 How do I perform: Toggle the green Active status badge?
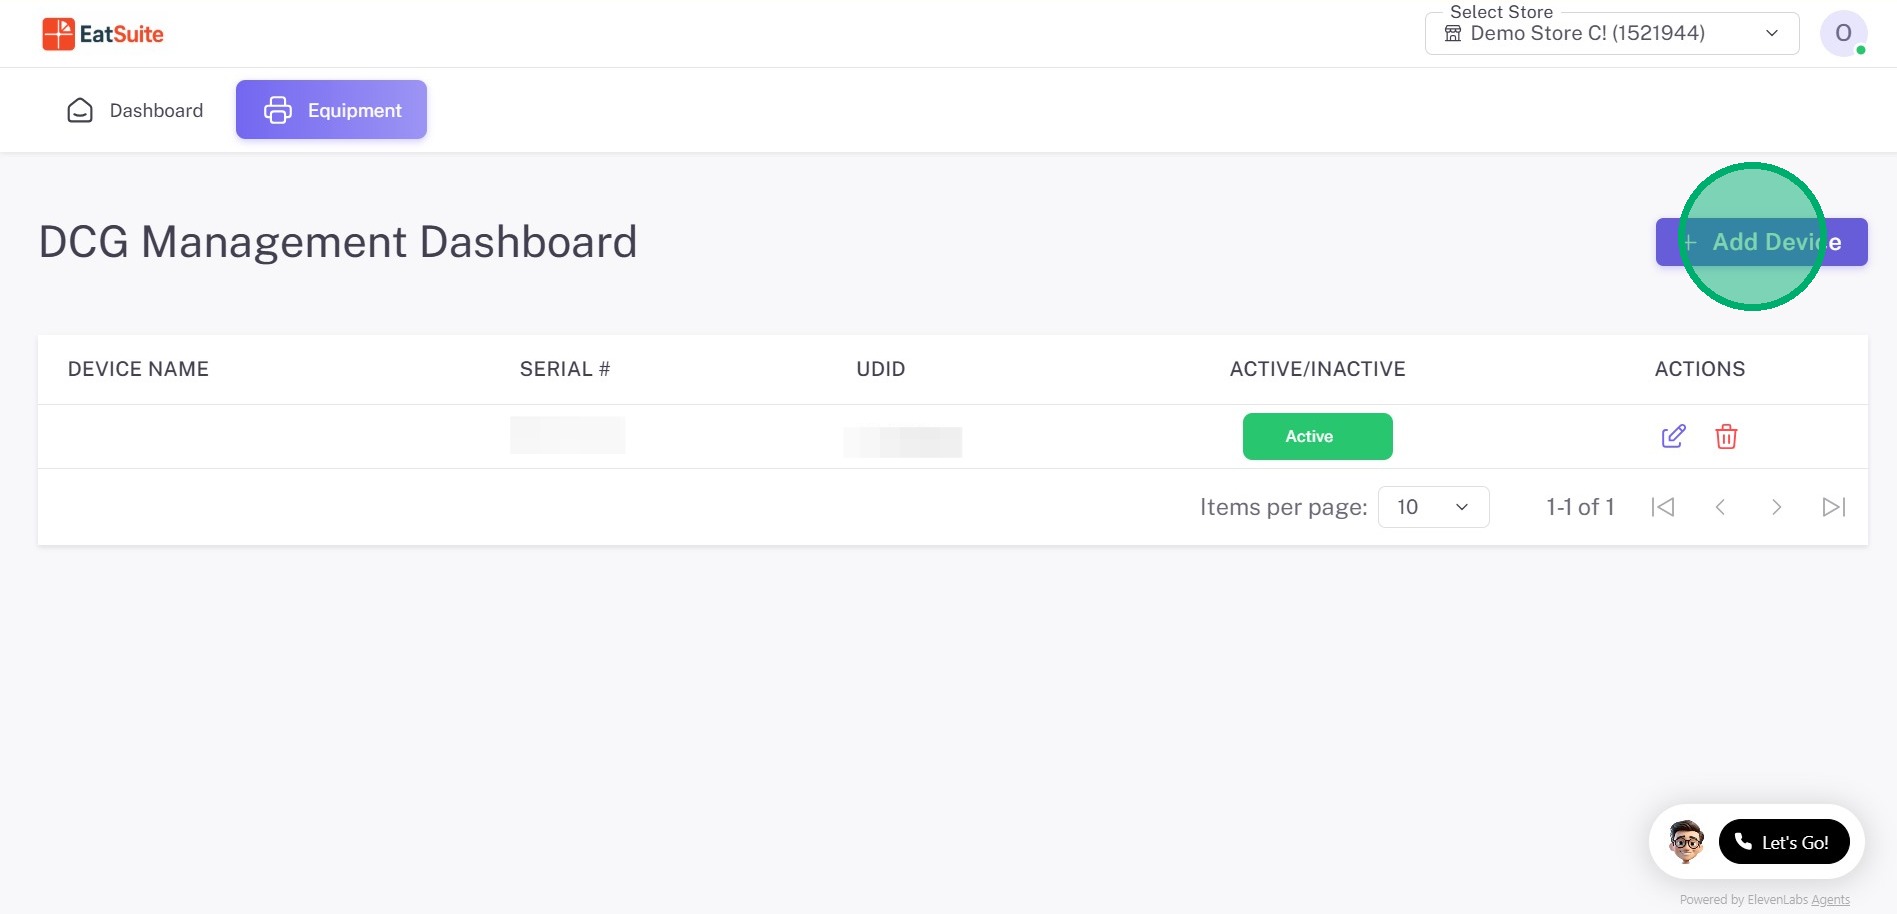[1317, 436]
